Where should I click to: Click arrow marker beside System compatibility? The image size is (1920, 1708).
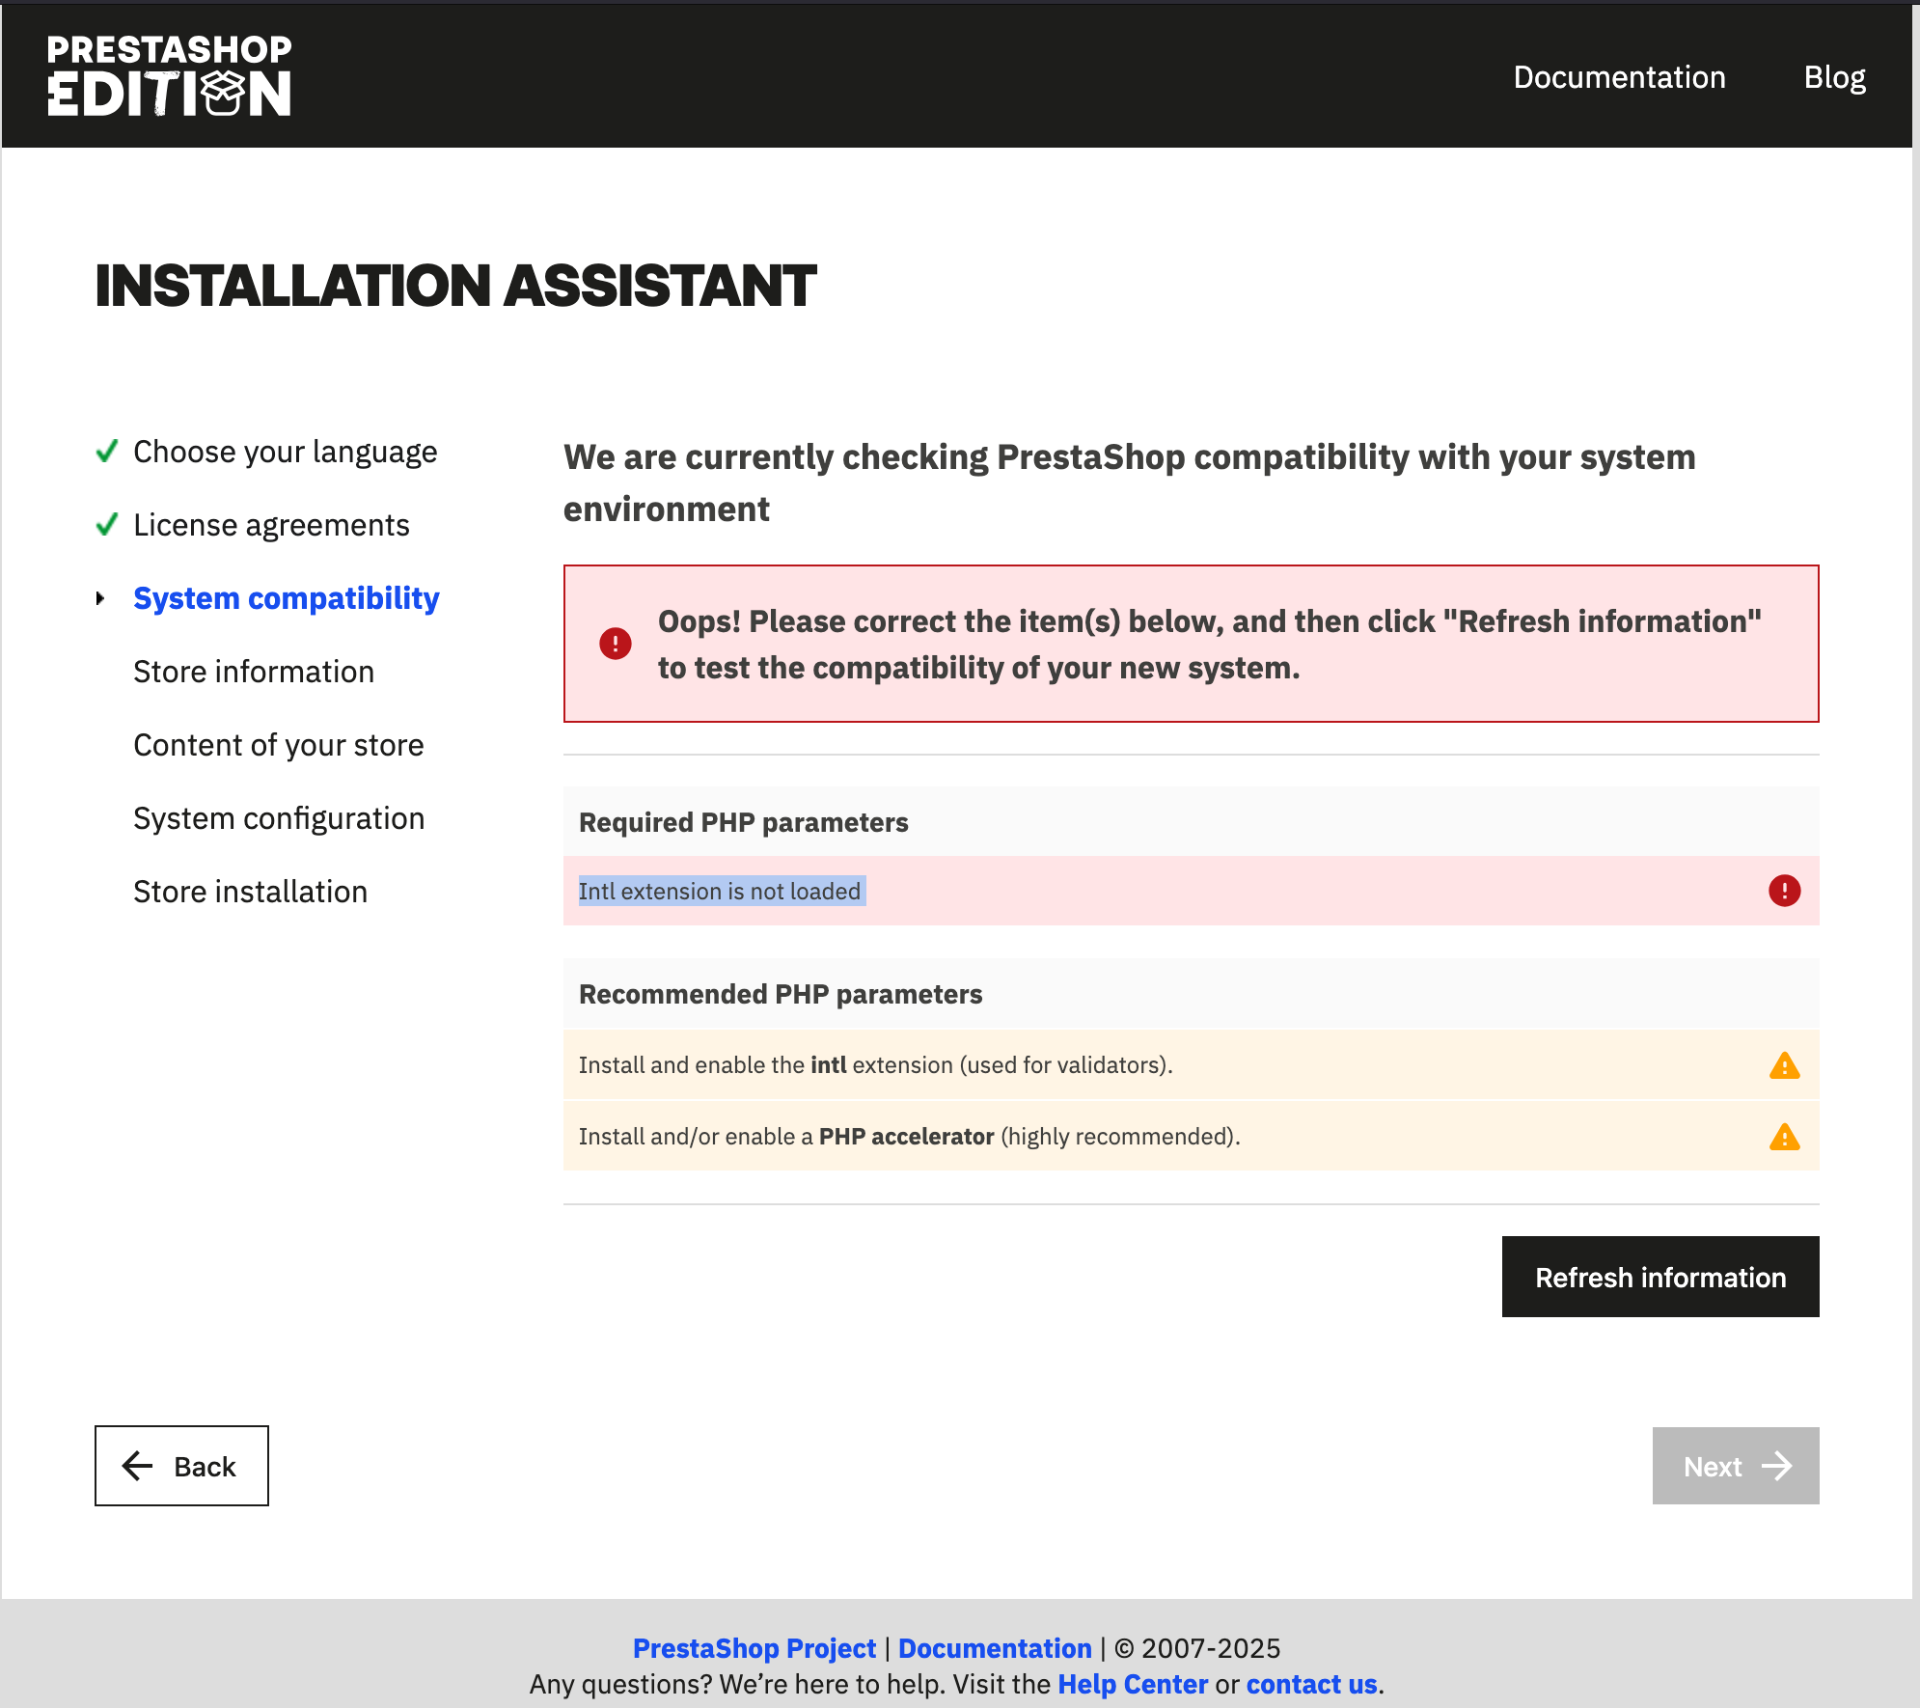100,598
